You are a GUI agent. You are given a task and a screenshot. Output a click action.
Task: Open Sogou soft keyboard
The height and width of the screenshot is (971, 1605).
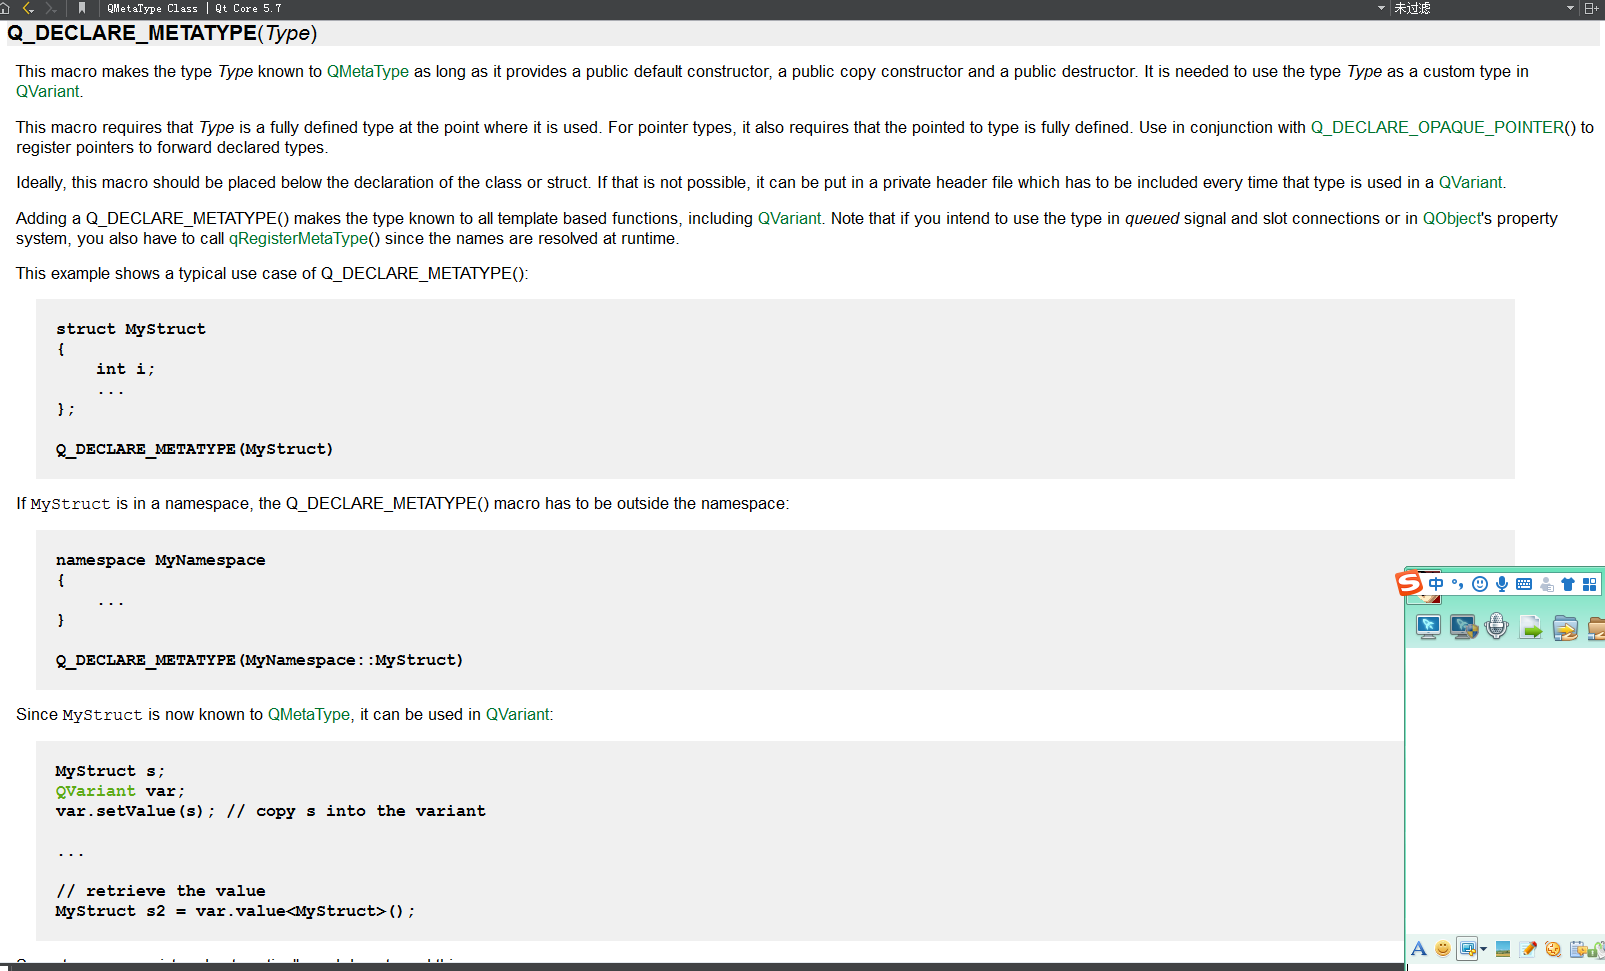1524,584
